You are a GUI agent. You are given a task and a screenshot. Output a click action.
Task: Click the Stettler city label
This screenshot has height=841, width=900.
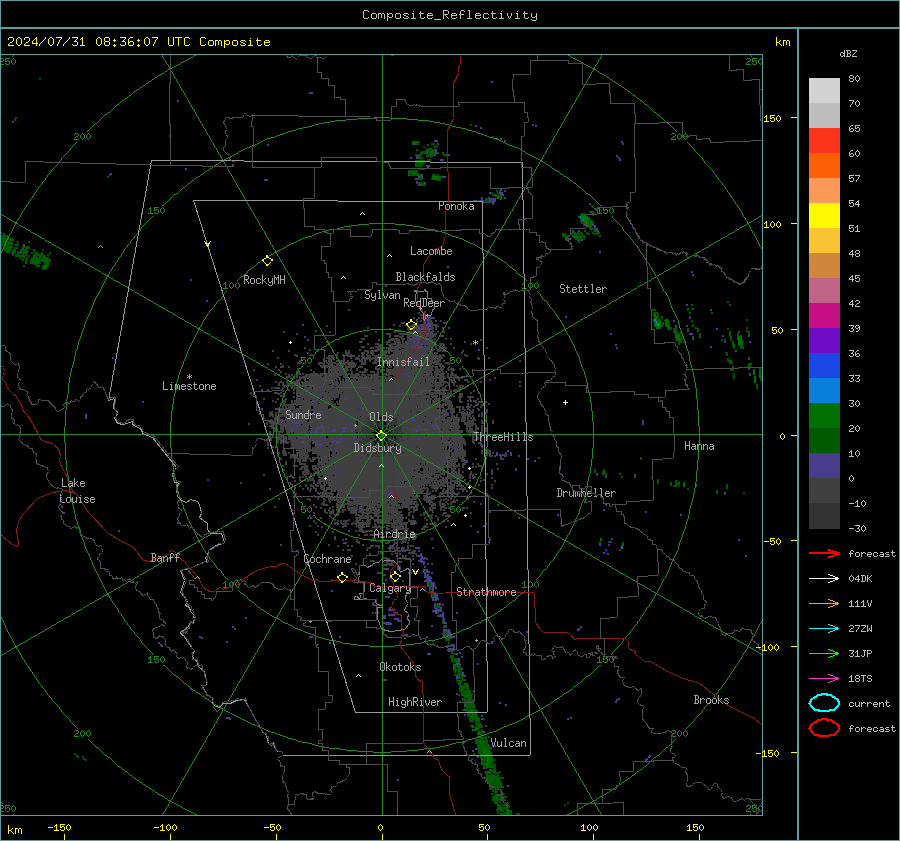pos(583,289)
